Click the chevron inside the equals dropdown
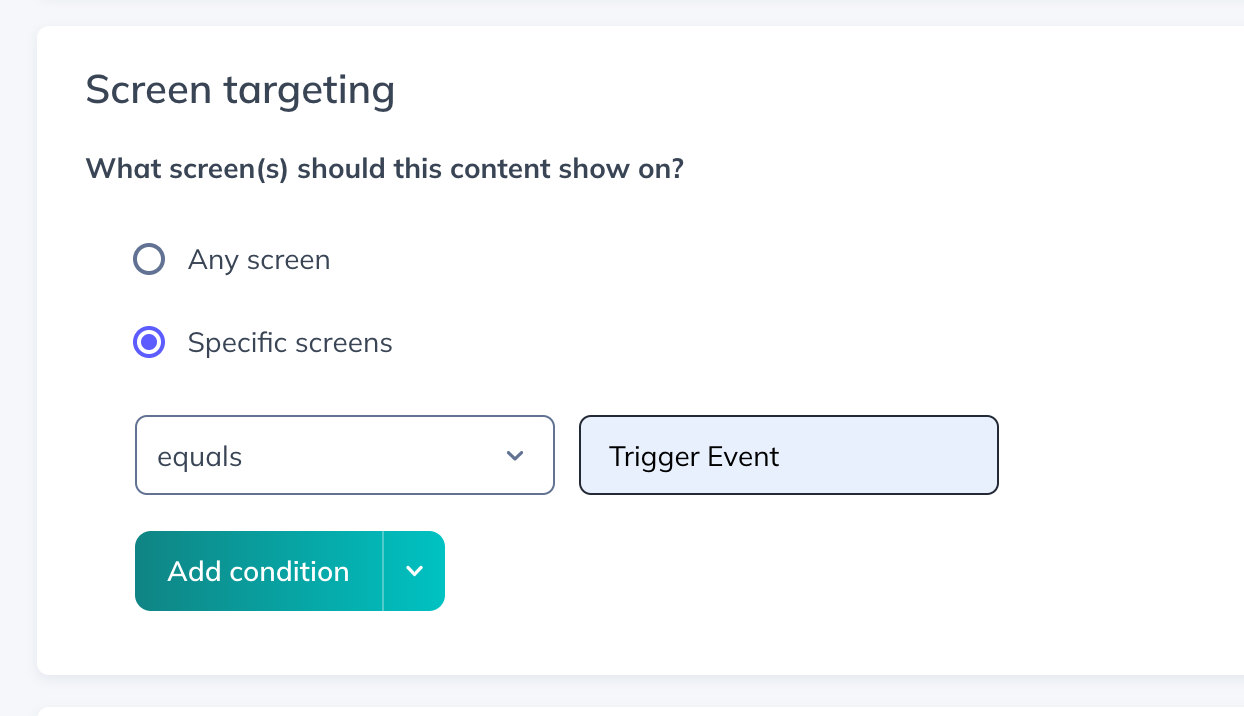The width and height of the screenshot is (1244, 716). (x=515, y=456)
